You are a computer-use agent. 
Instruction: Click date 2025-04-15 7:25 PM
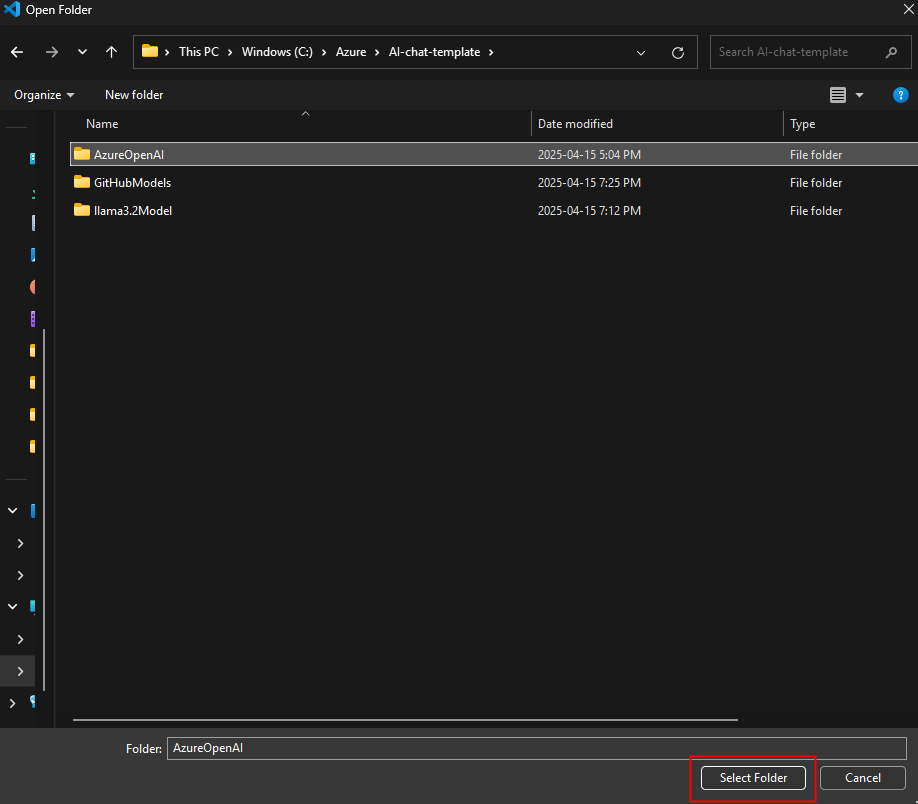click(x=589, y=183)
